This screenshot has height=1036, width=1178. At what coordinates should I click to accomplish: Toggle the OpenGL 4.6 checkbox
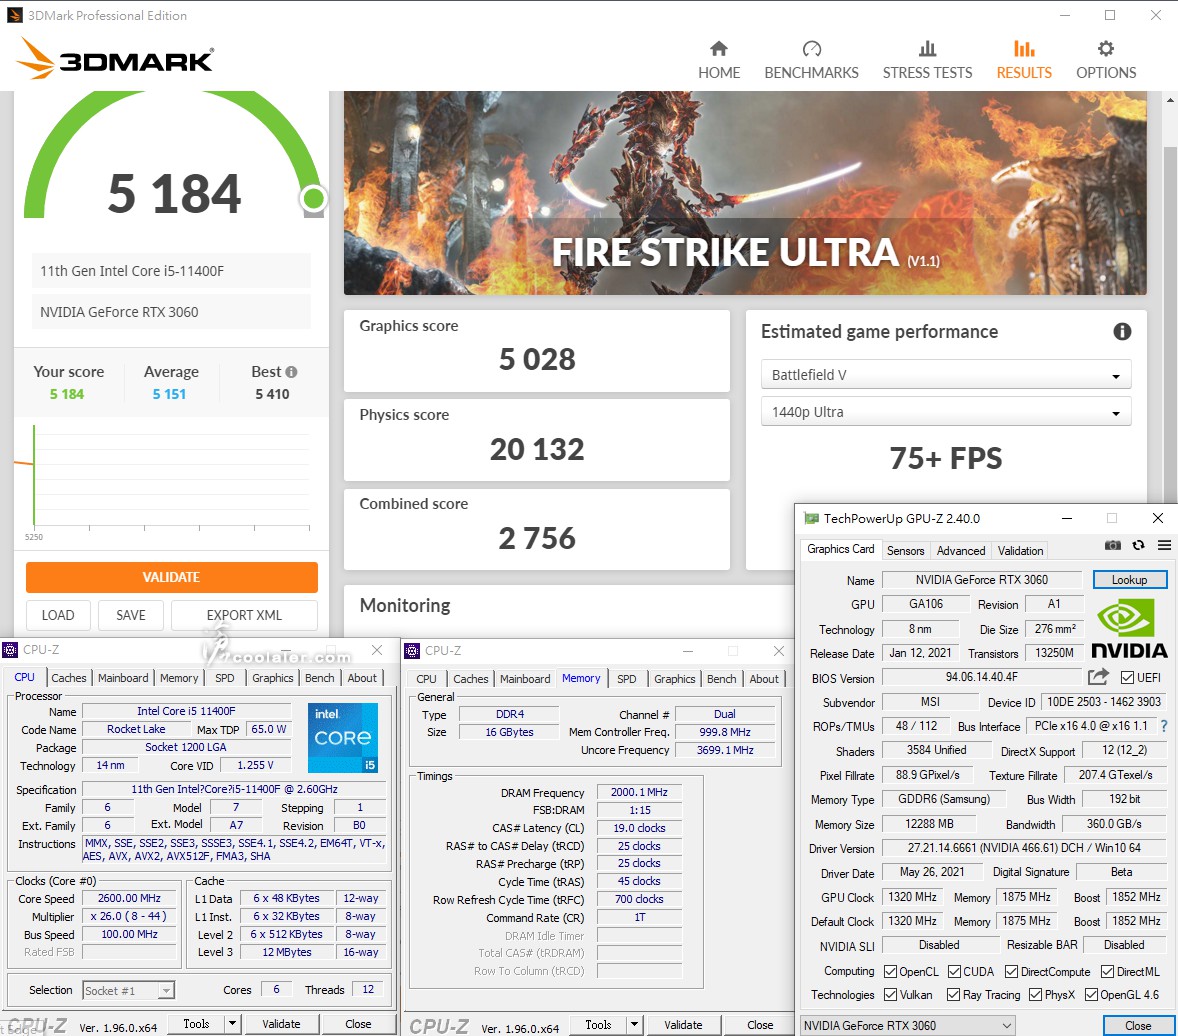click(x=1091, y=995)
